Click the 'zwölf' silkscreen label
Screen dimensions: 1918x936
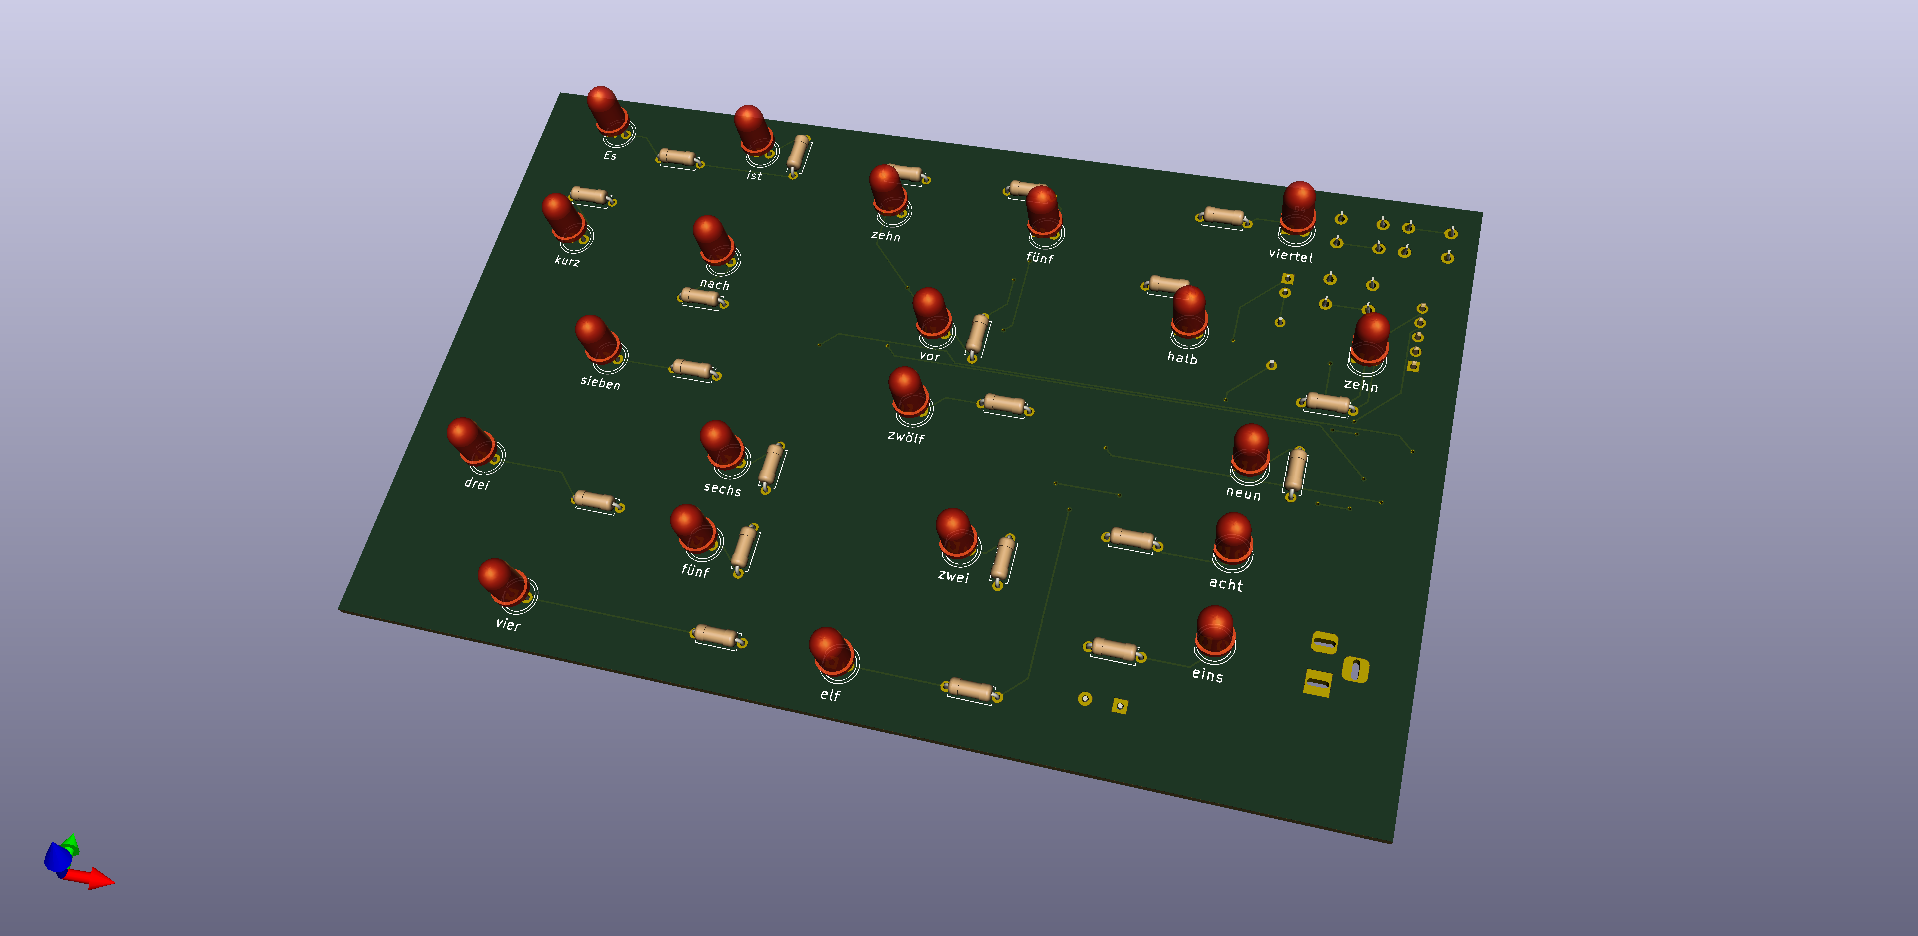906,437
